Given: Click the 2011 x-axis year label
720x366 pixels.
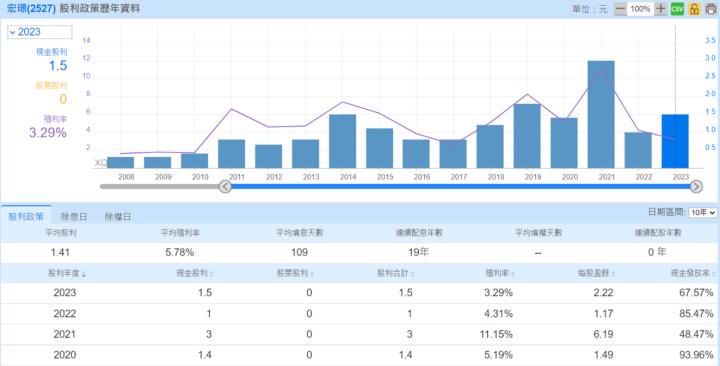Looking at the screenshot, I should click(237, 177).
